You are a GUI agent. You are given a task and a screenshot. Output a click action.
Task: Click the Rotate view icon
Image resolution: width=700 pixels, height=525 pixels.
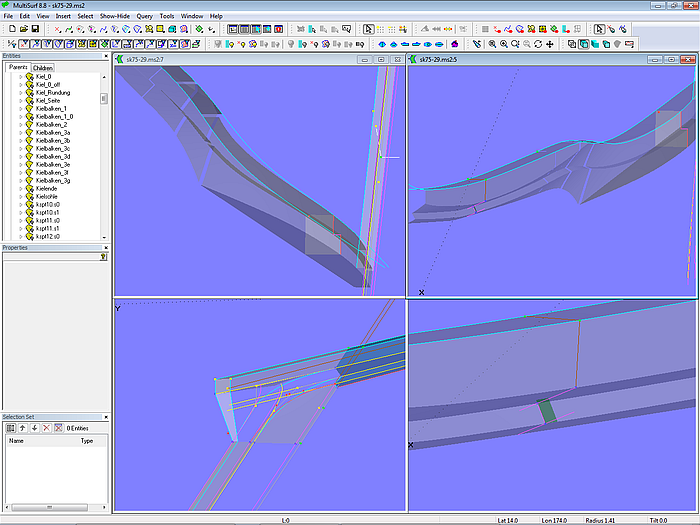point(538,44)
